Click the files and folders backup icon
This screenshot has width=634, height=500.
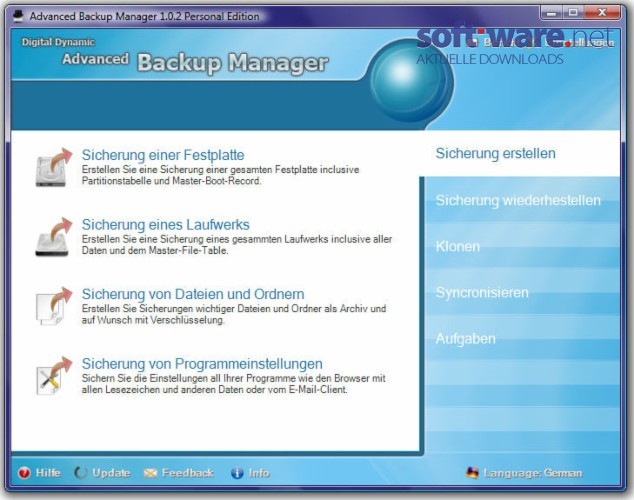pyautogui.click(x=54, y=306)
